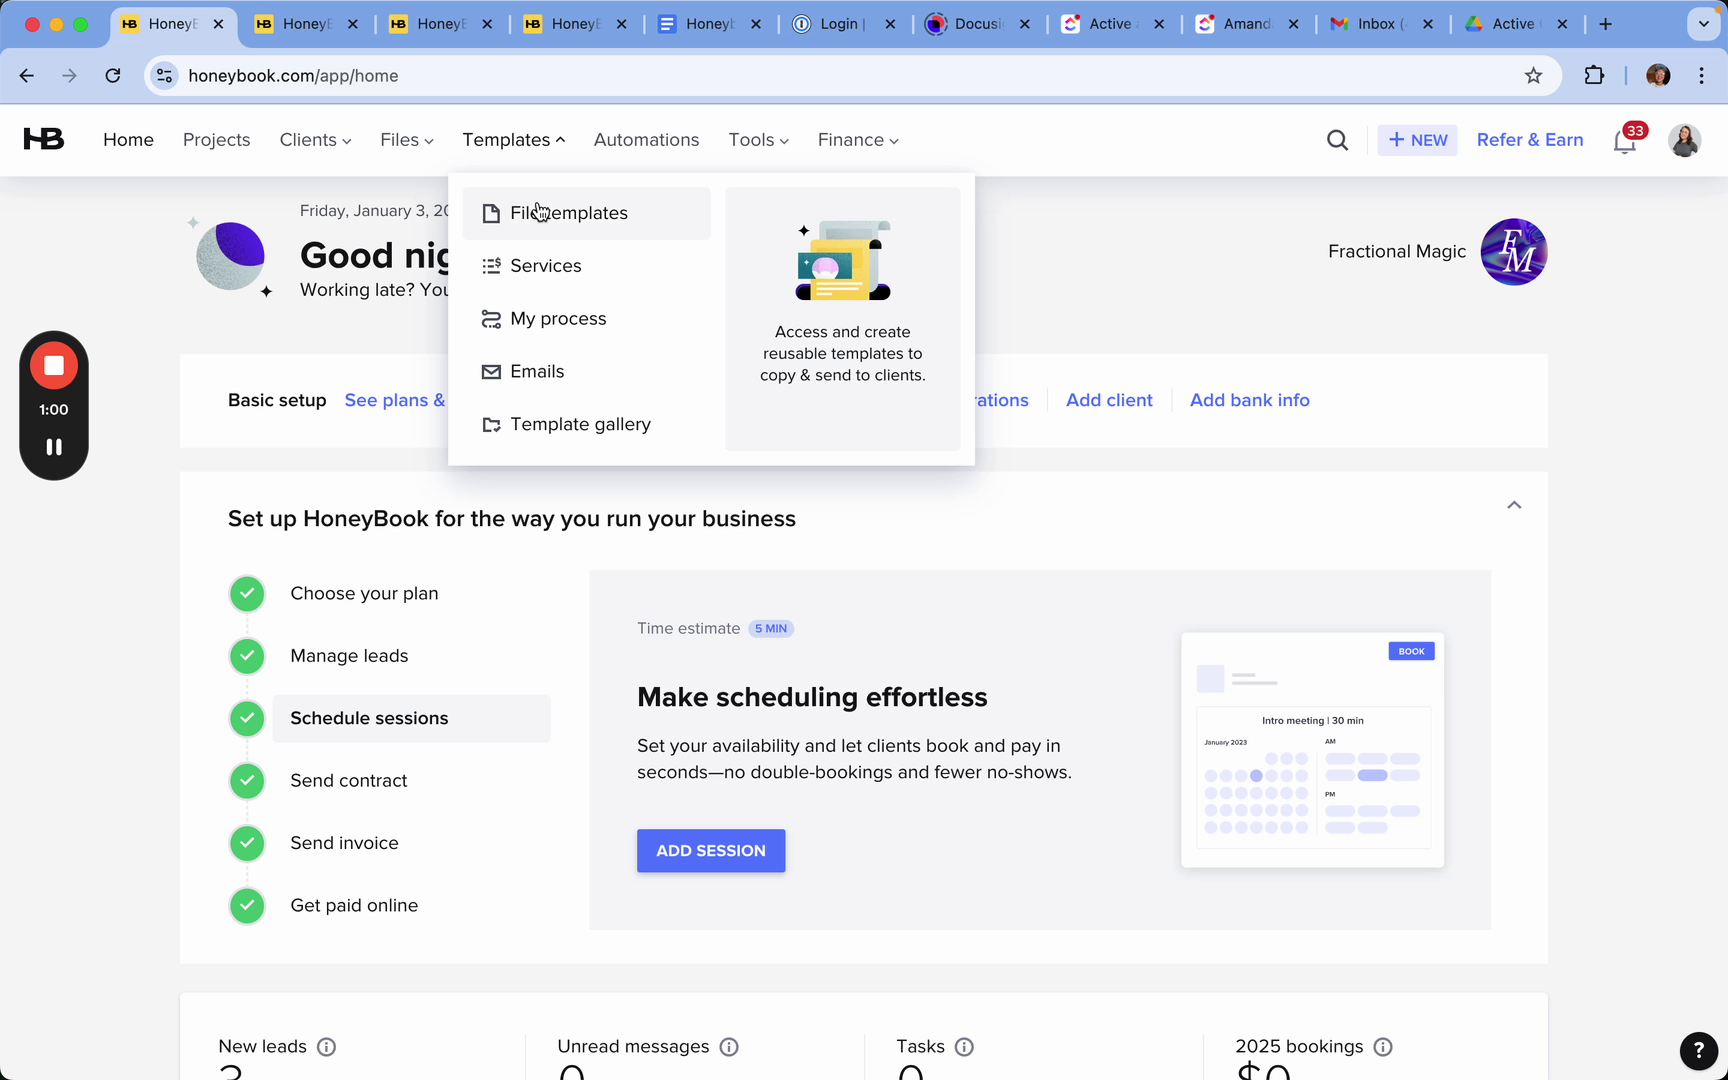Reload the page
The image size is (1728, 1080).
click(113, 76)
